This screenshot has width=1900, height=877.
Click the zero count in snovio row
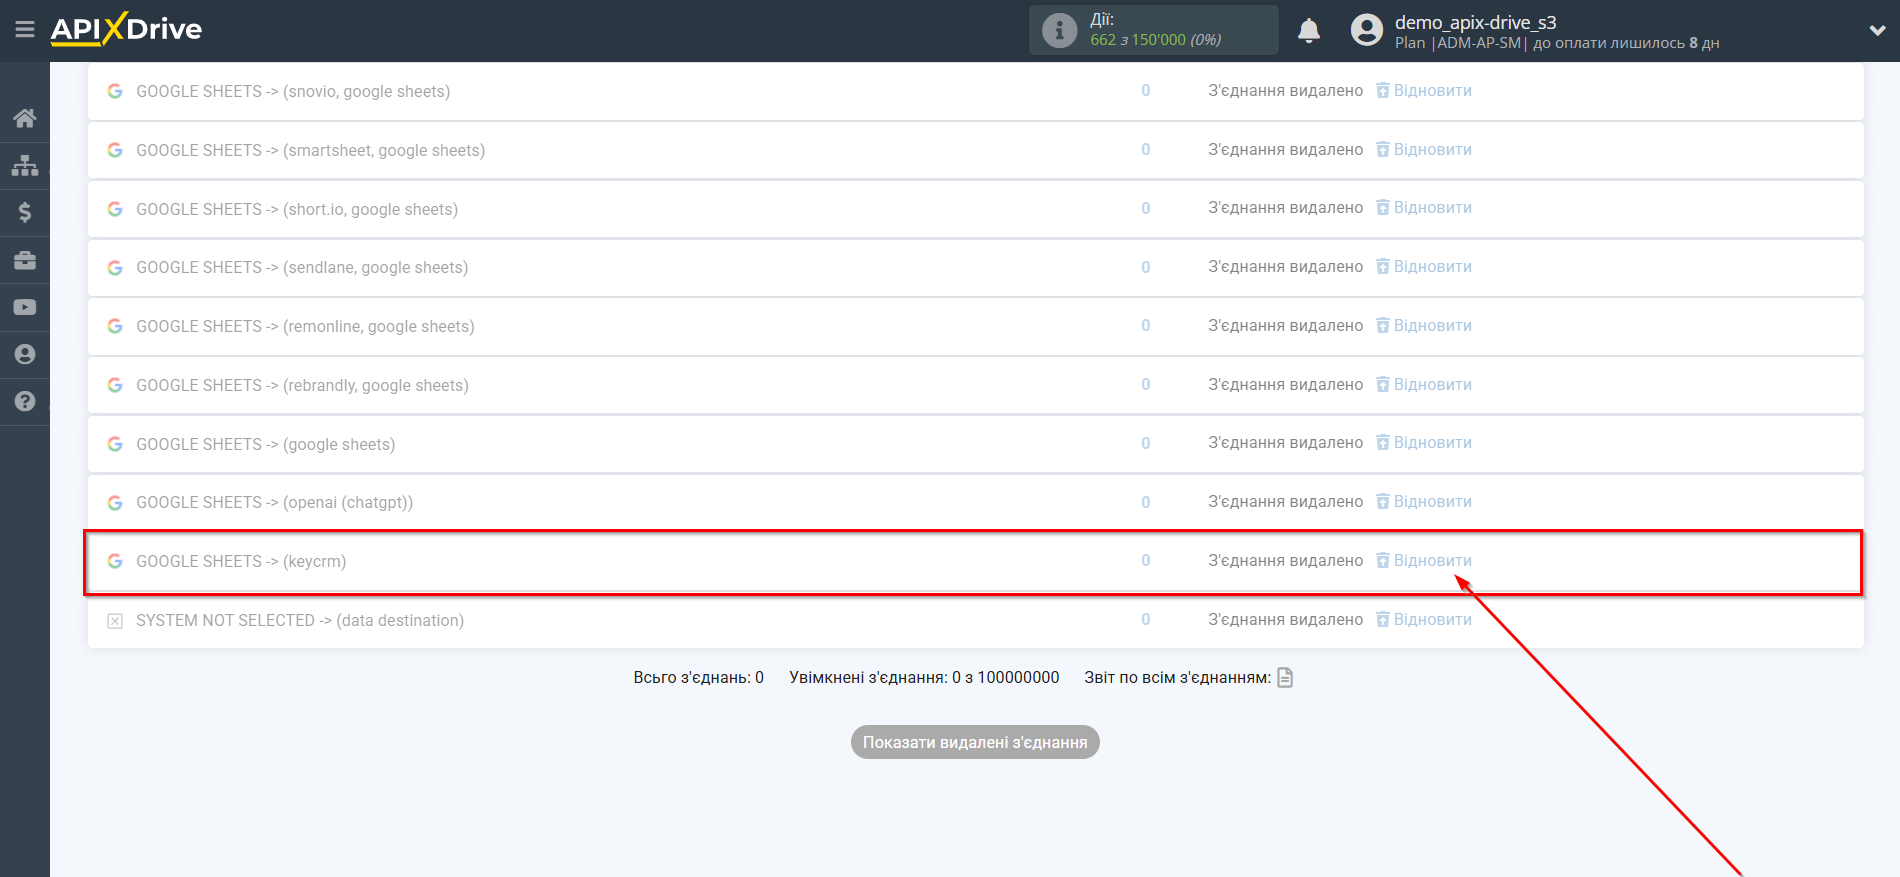[x=1146, y=90]
